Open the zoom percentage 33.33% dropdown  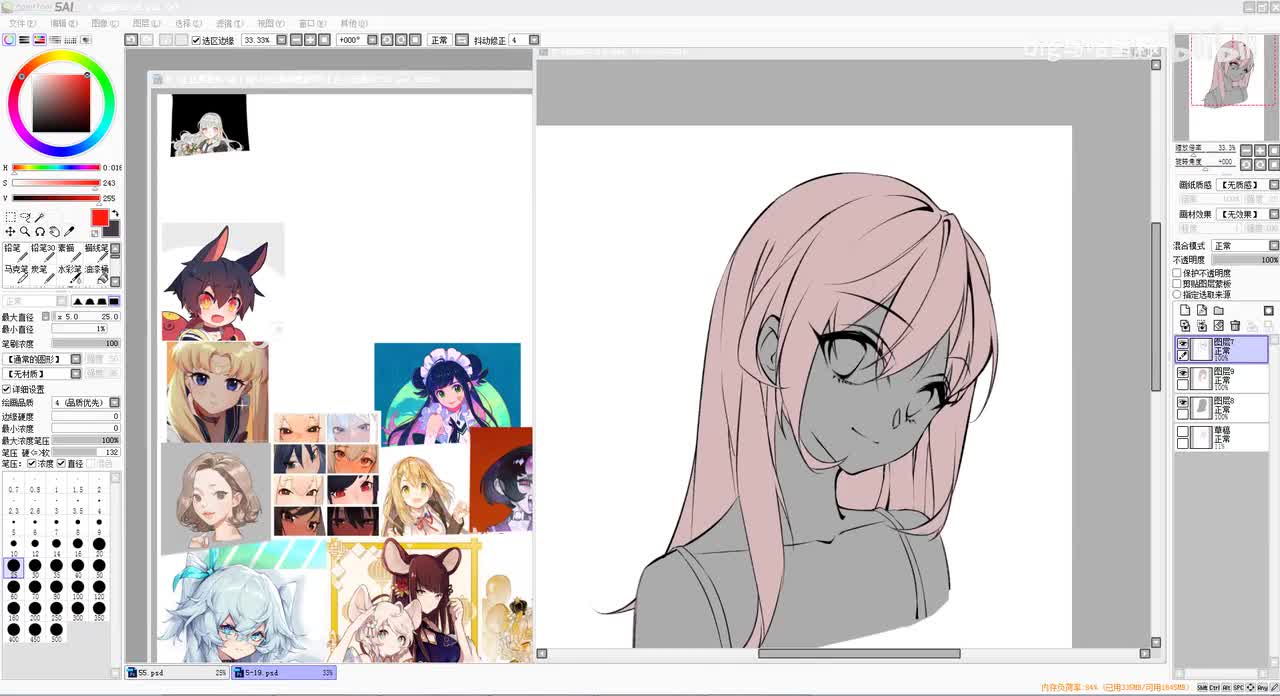click(281, 40)
